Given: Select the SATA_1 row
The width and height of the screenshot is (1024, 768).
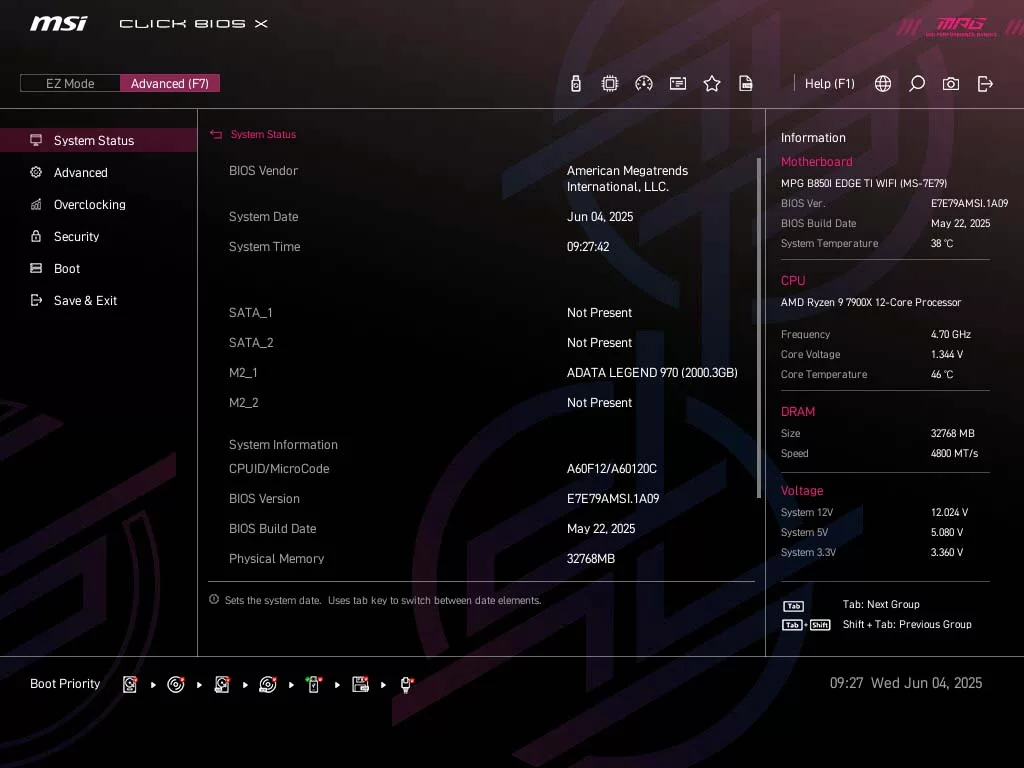Looking at the screenshot, I should click(x=482, y=313).
